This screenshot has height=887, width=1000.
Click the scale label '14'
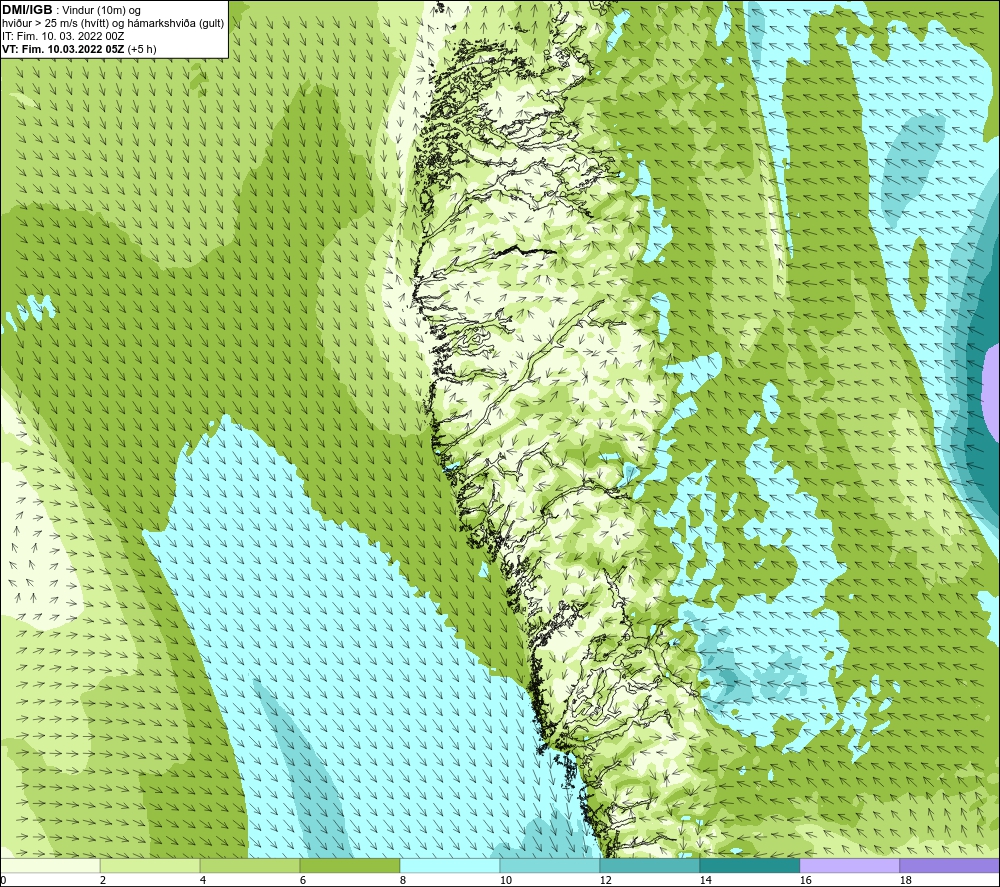(x=705, y=881)
